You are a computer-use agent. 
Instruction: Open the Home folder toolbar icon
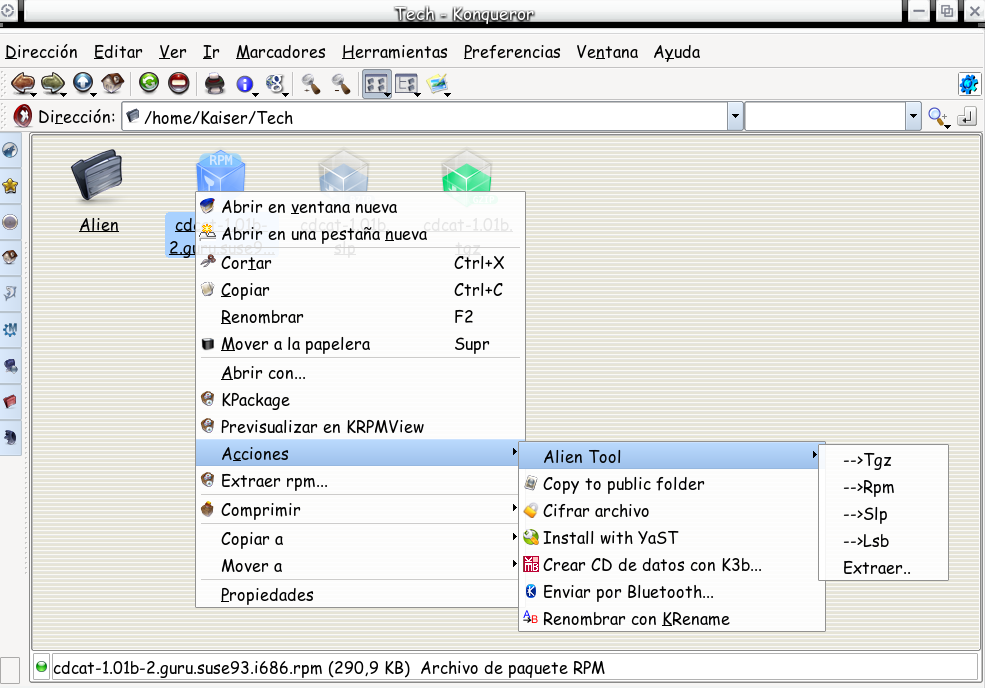(113, 83)
